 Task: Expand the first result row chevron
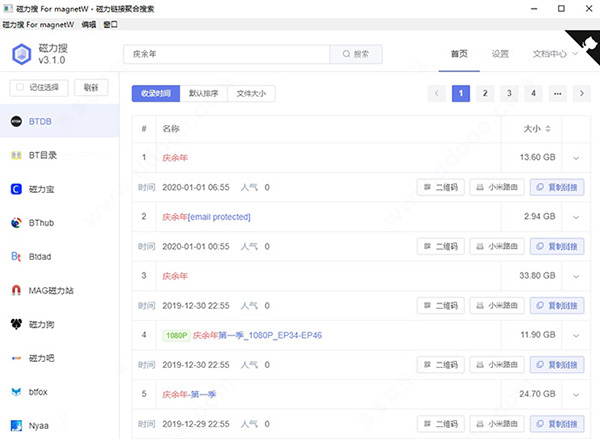[576, 158]
